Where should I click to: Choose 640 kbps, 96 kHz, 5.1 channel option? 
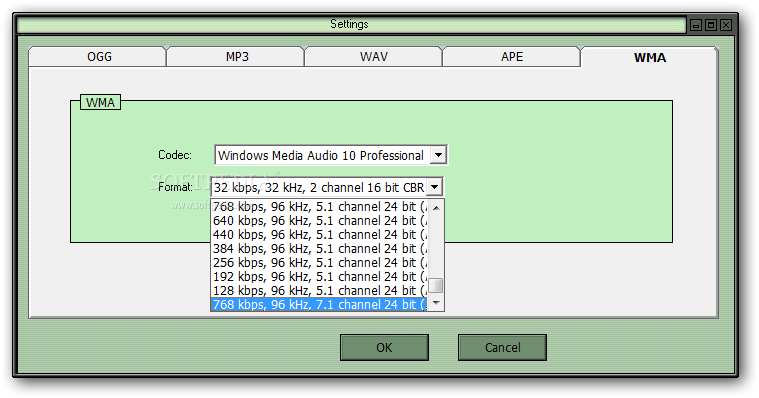pyautogui.click(x=320, y=221)
